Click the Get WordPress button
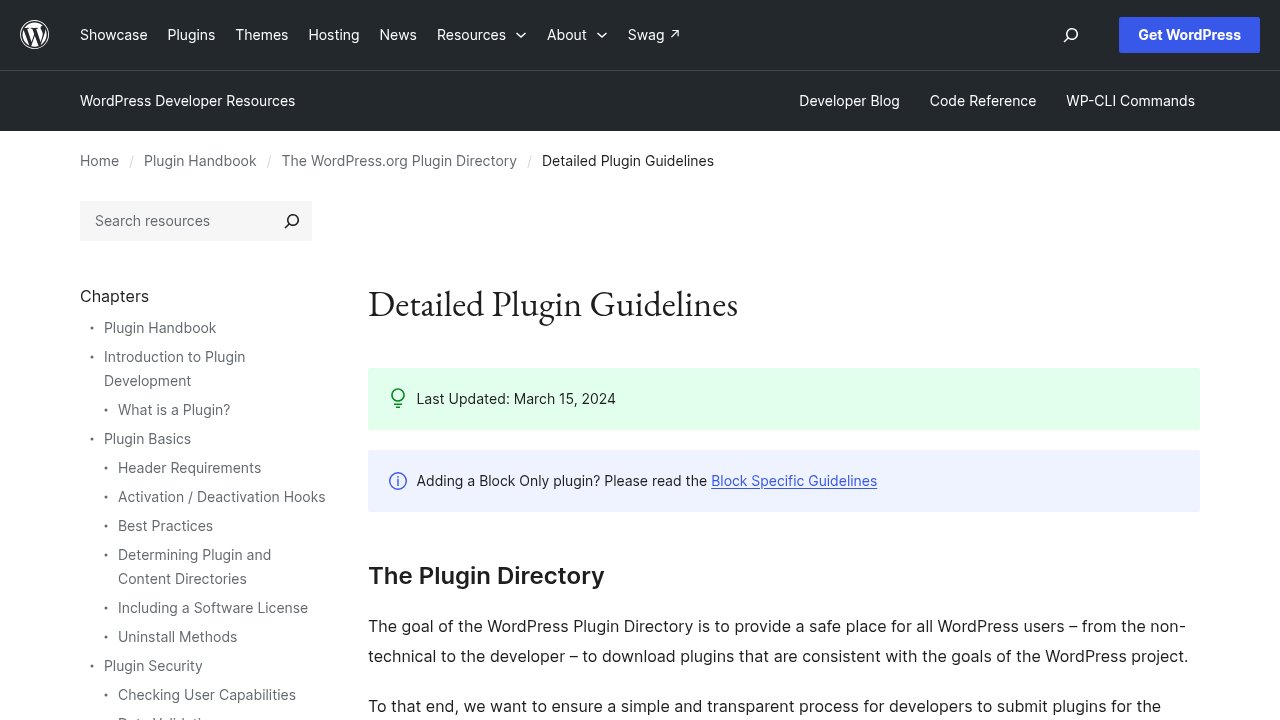1280x720 pixels. click(1189, 35)
